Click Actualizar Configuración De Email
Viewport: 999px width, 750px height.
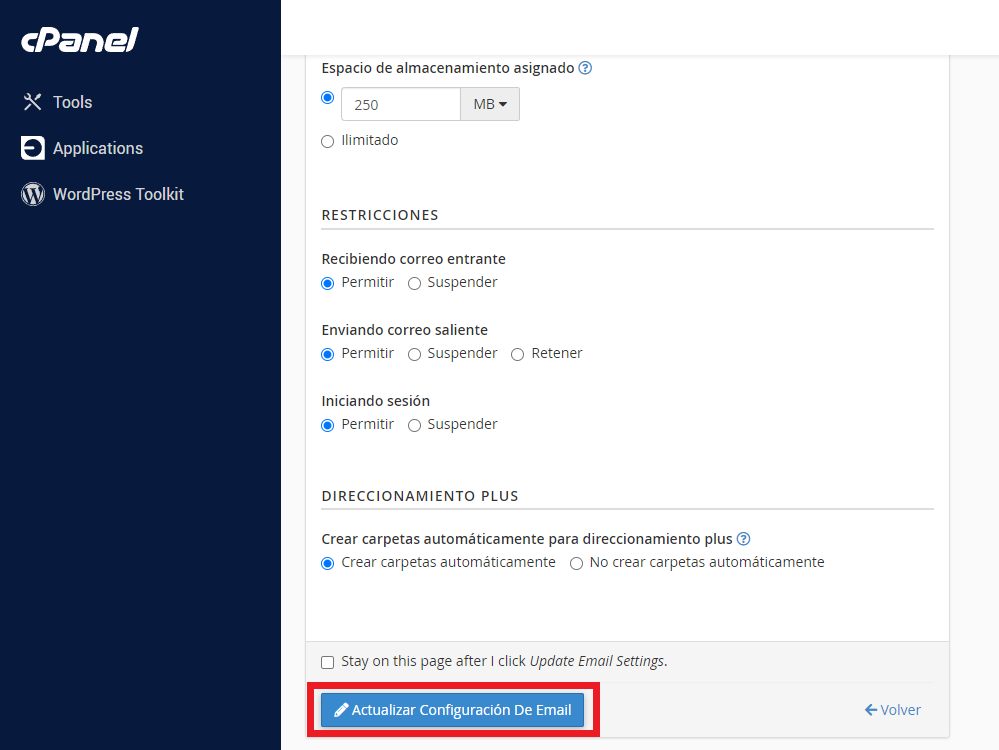pos(453,710)
